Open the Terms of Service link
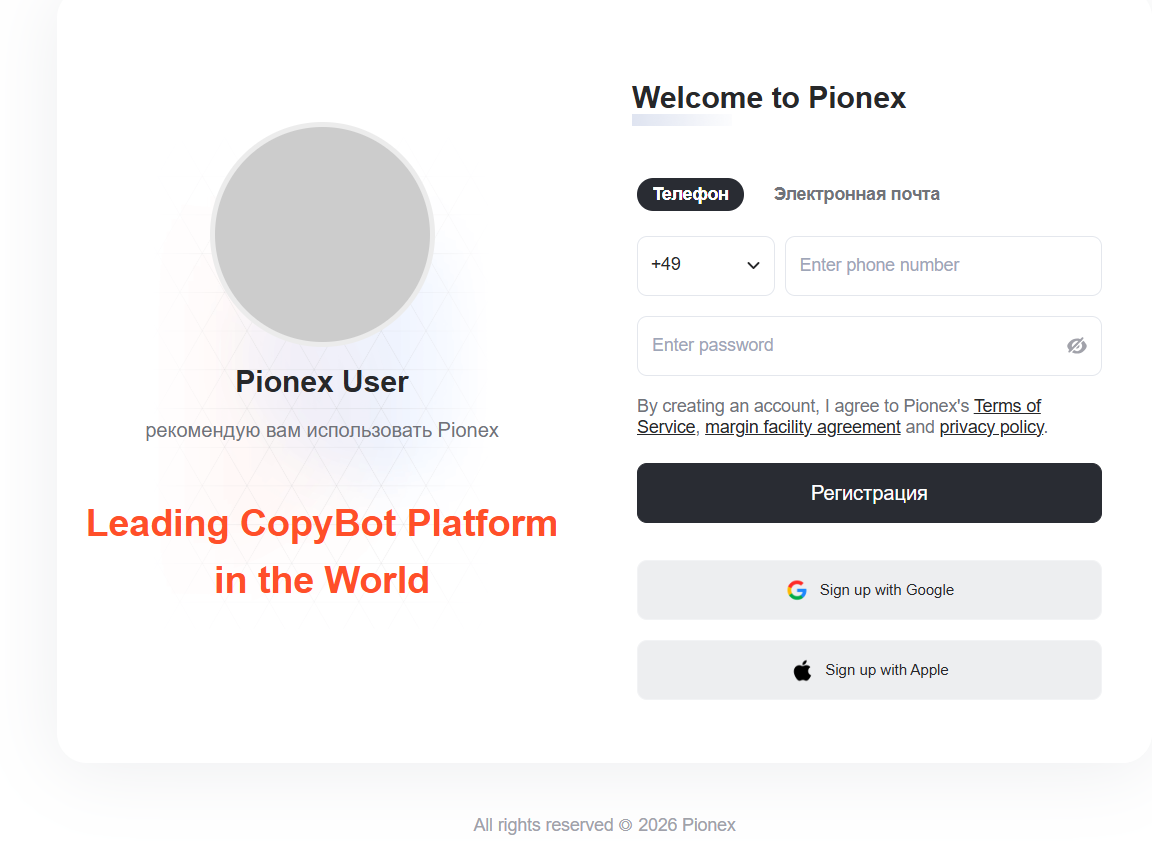This screenshot has height=853, width=1152. [1007, 406]
